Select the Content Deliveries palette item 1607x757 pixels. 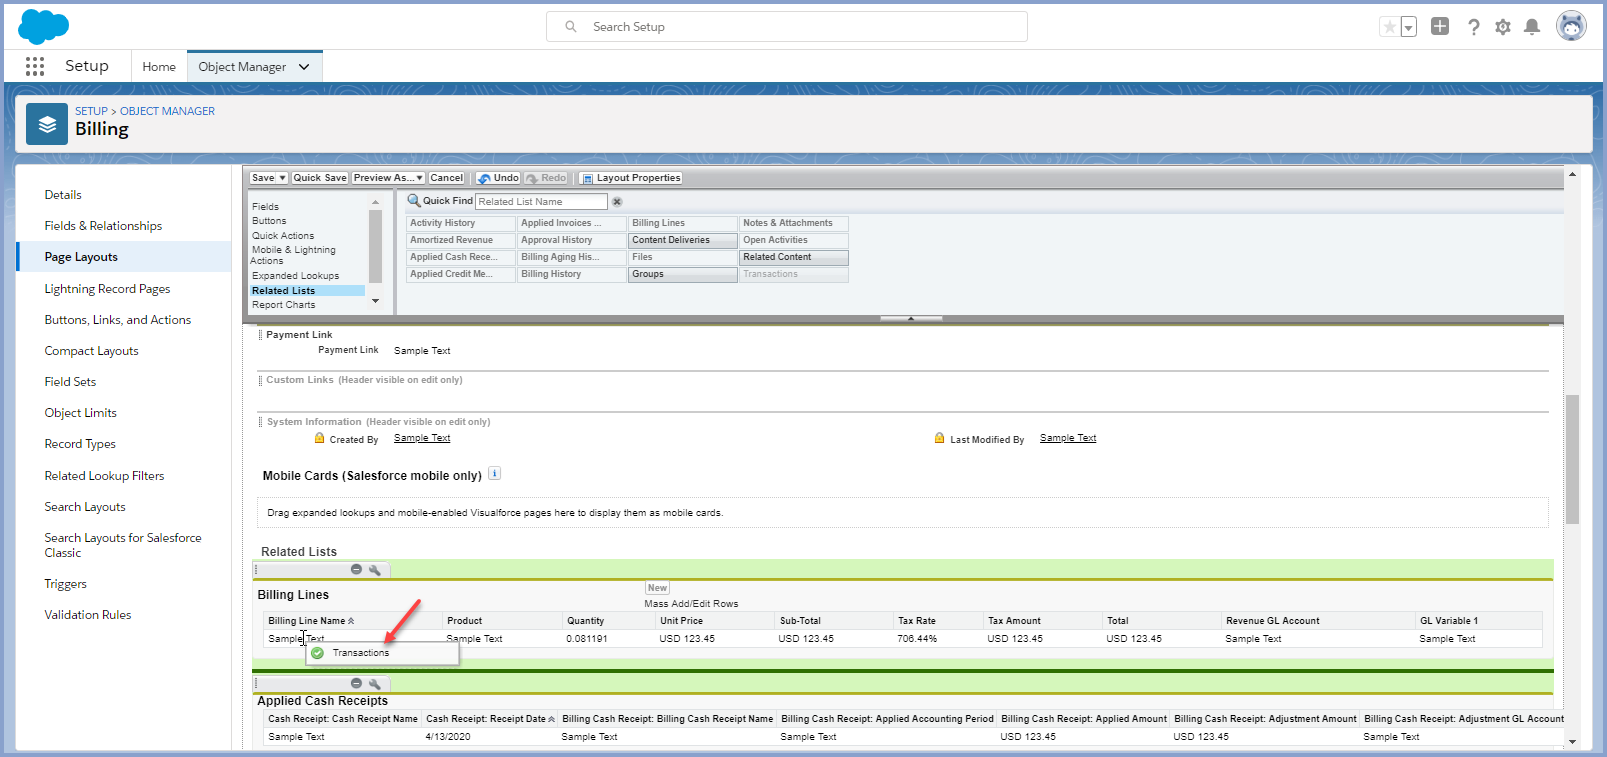point(683,240)
